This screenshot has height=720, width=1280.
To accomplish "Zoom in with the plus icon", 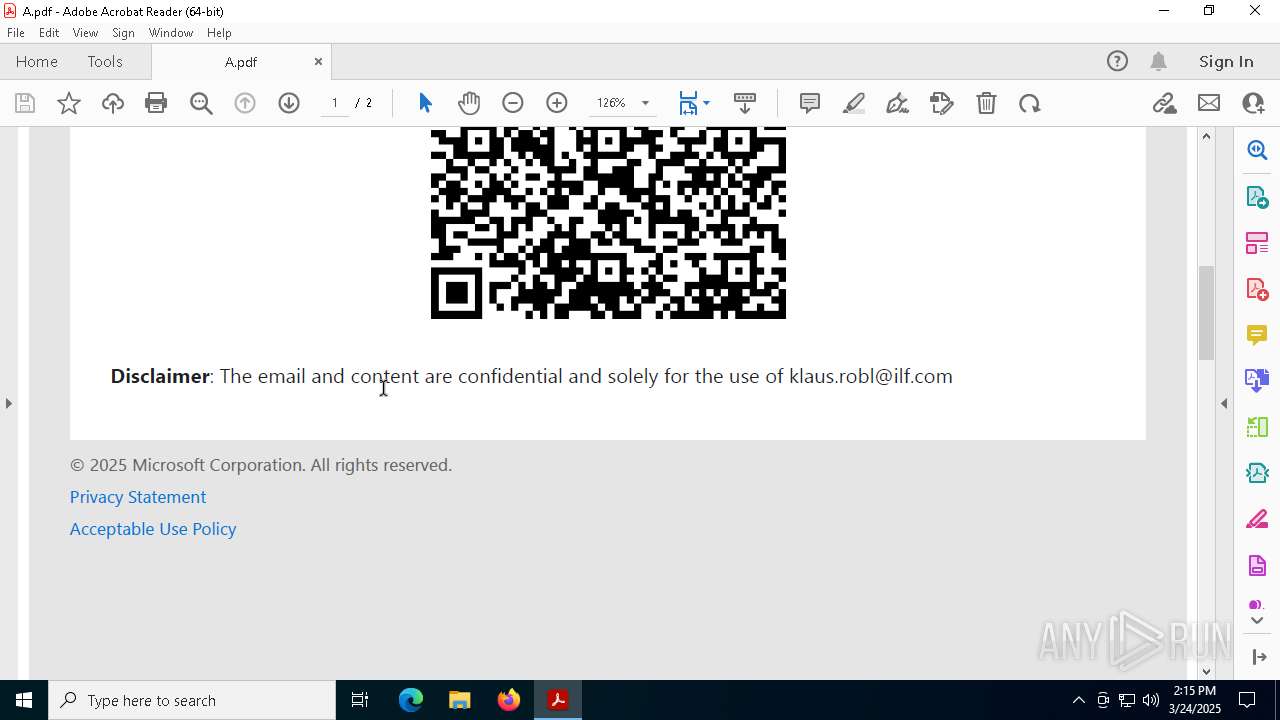I will (557, 103).
